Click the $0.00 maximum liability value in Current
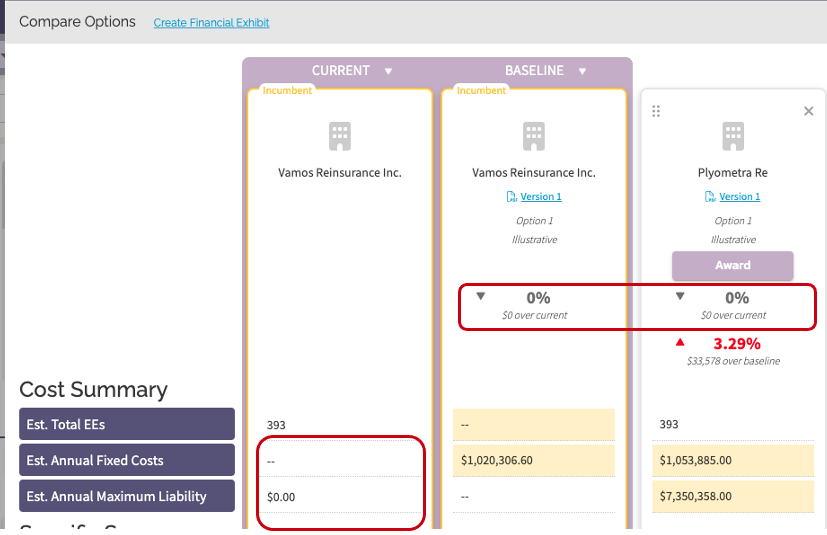The image size is (827, 535). [x=281, y=497]
